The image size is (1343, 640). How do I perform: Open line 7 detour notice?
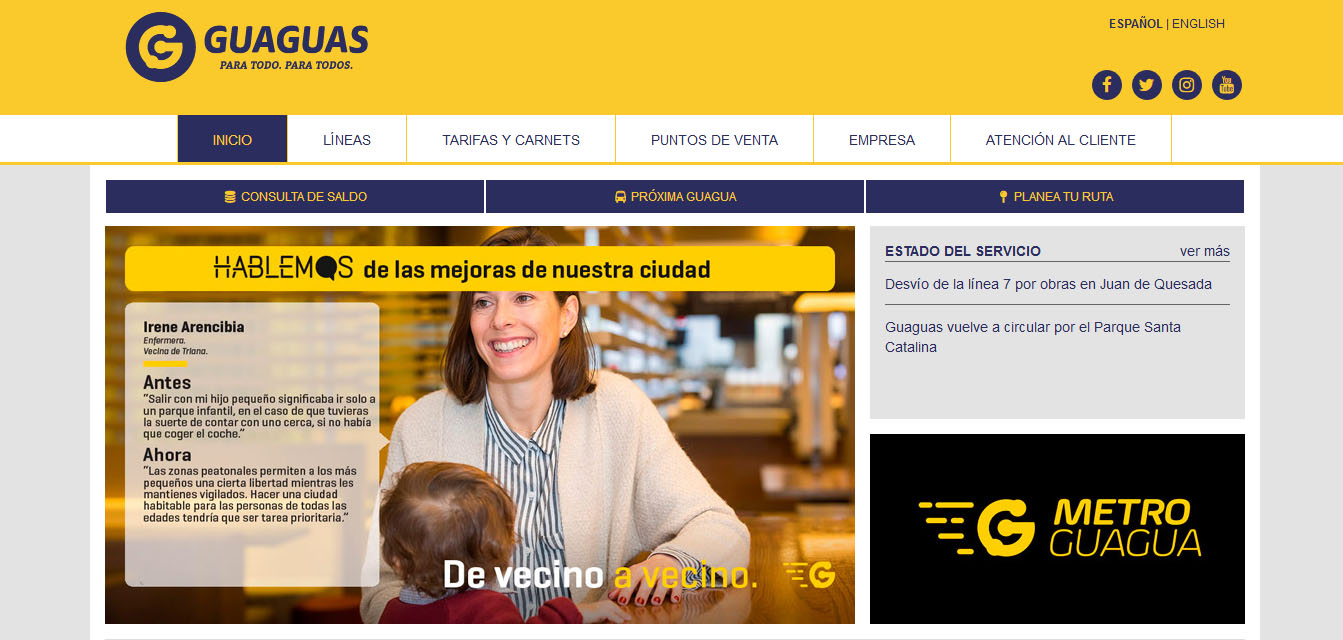pyautogui.click(x=1048, y=284)
